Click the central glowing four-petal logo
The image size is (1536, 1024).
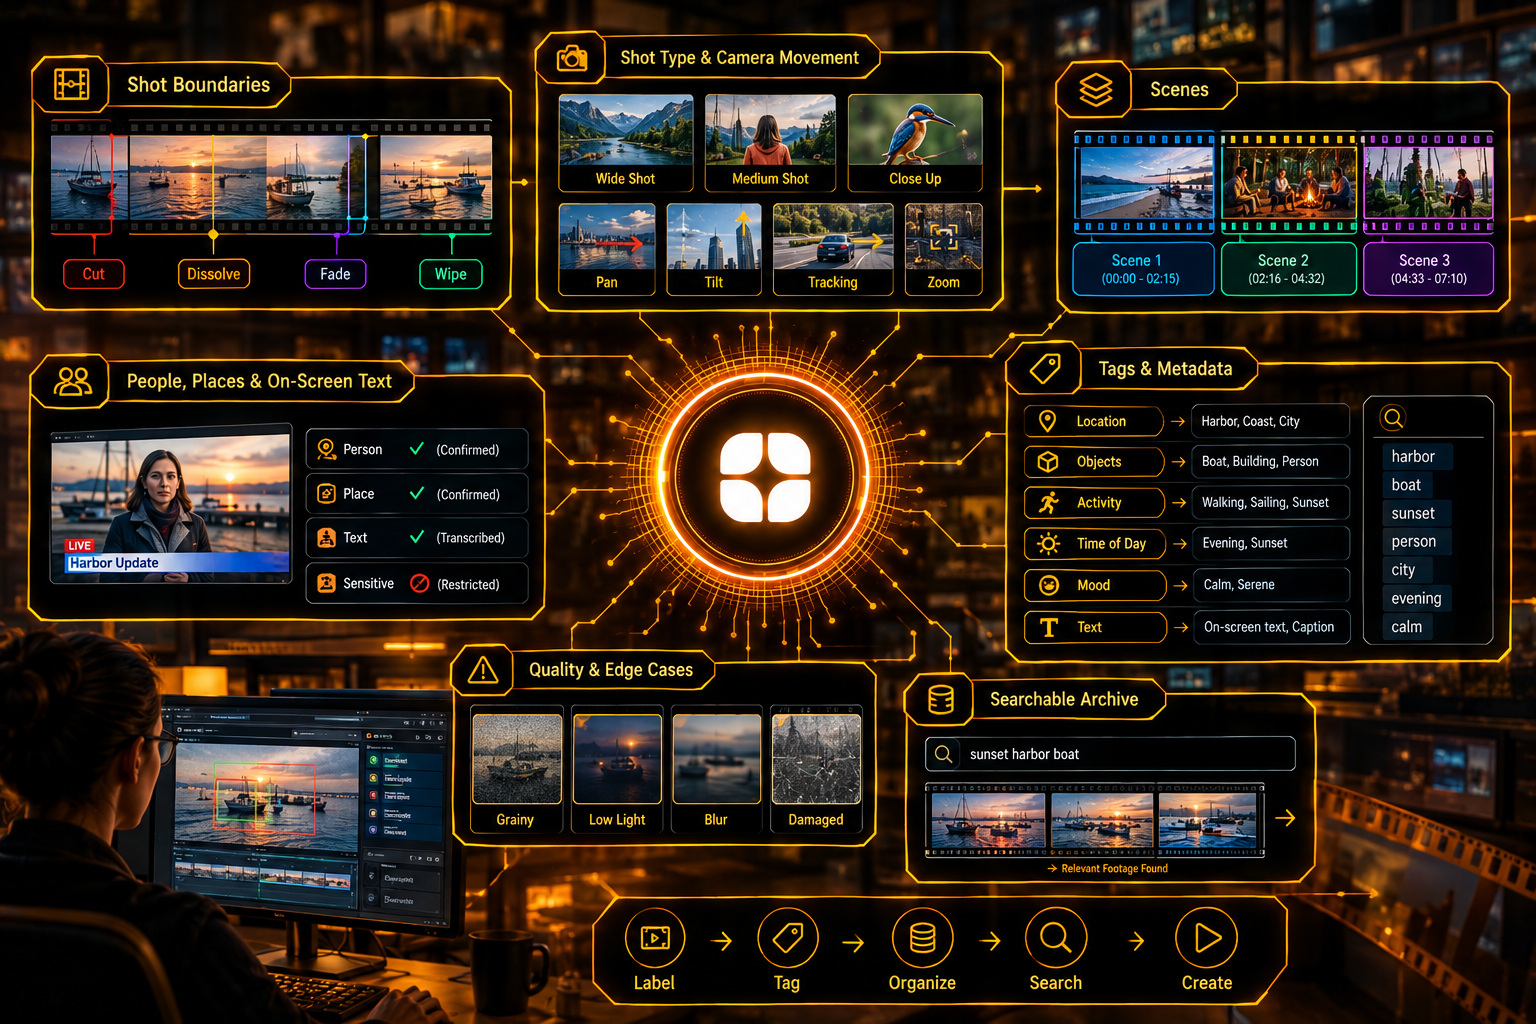point(765,477)
